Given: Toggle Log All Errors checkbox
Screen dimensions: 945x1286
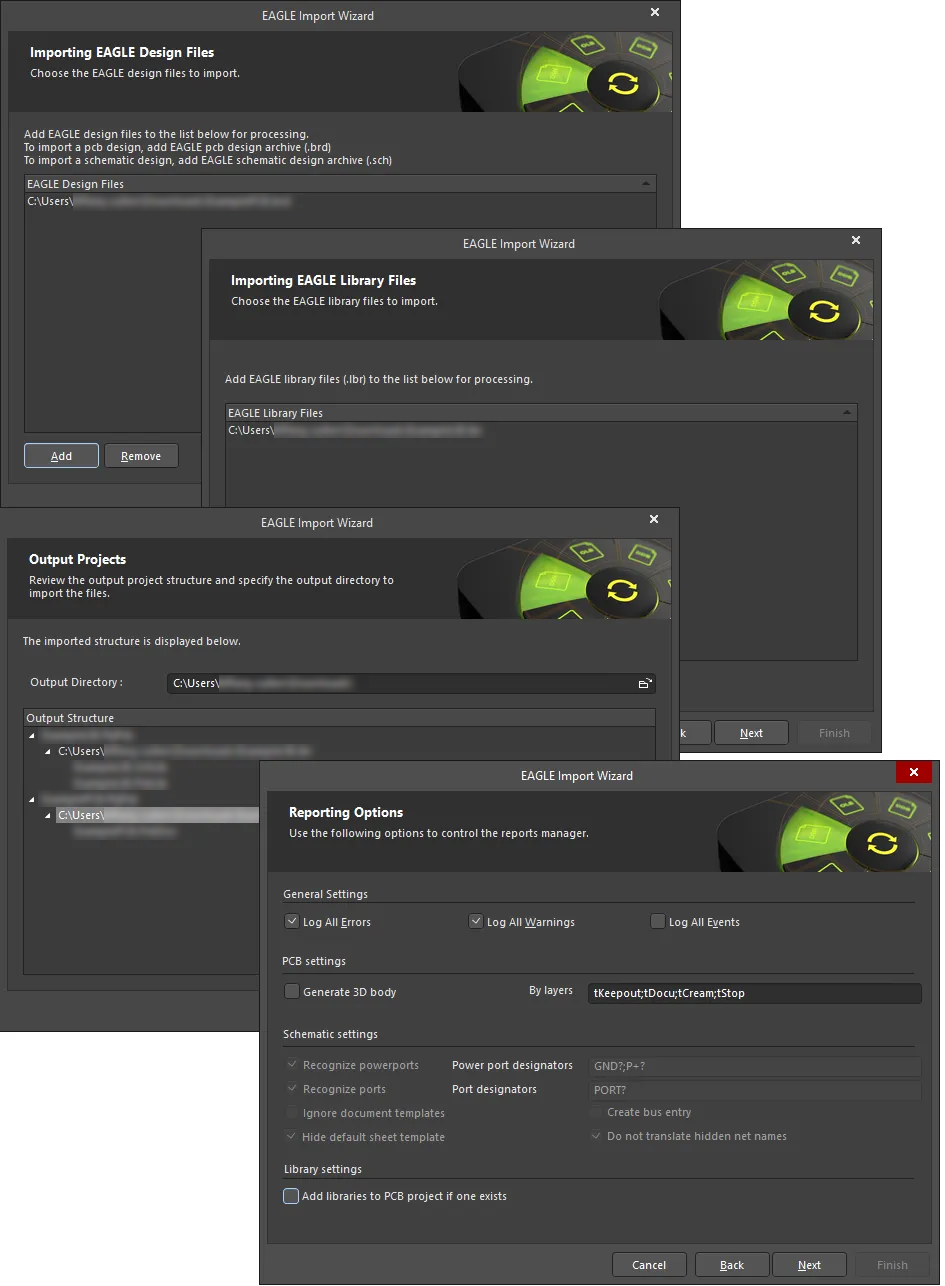Looking at the screenshot, I should pos(291,922).
